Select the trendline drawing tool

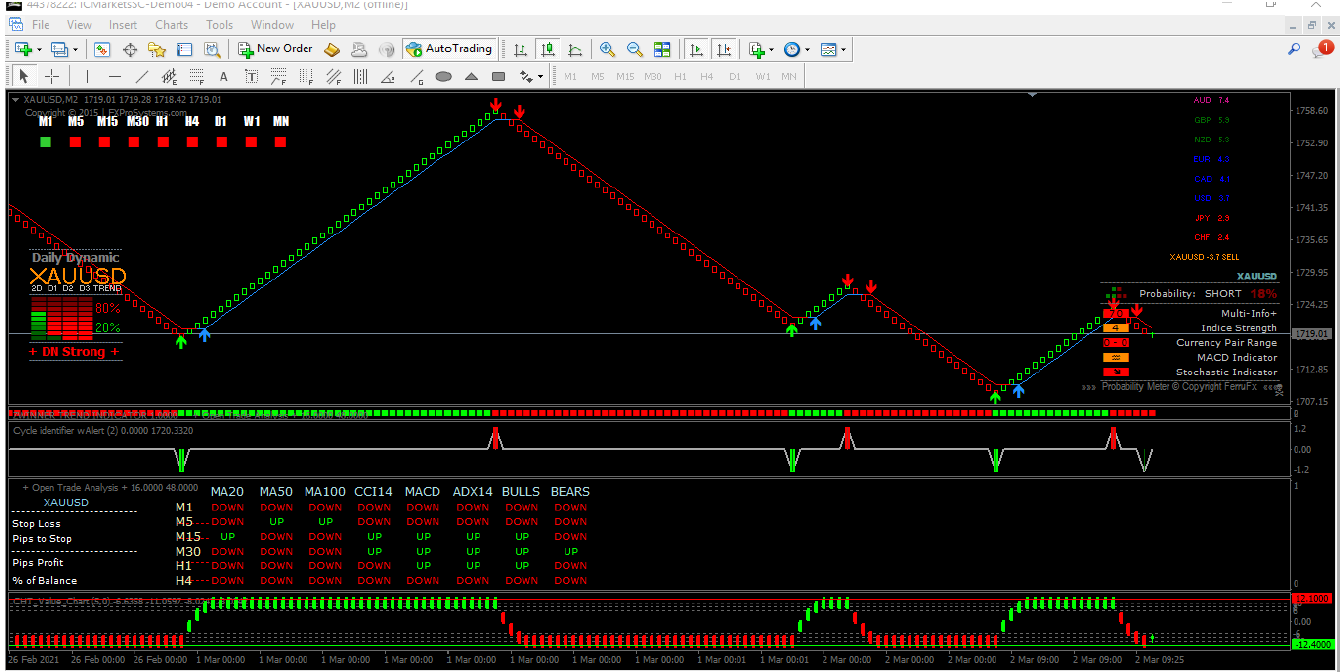coord(142,76)
